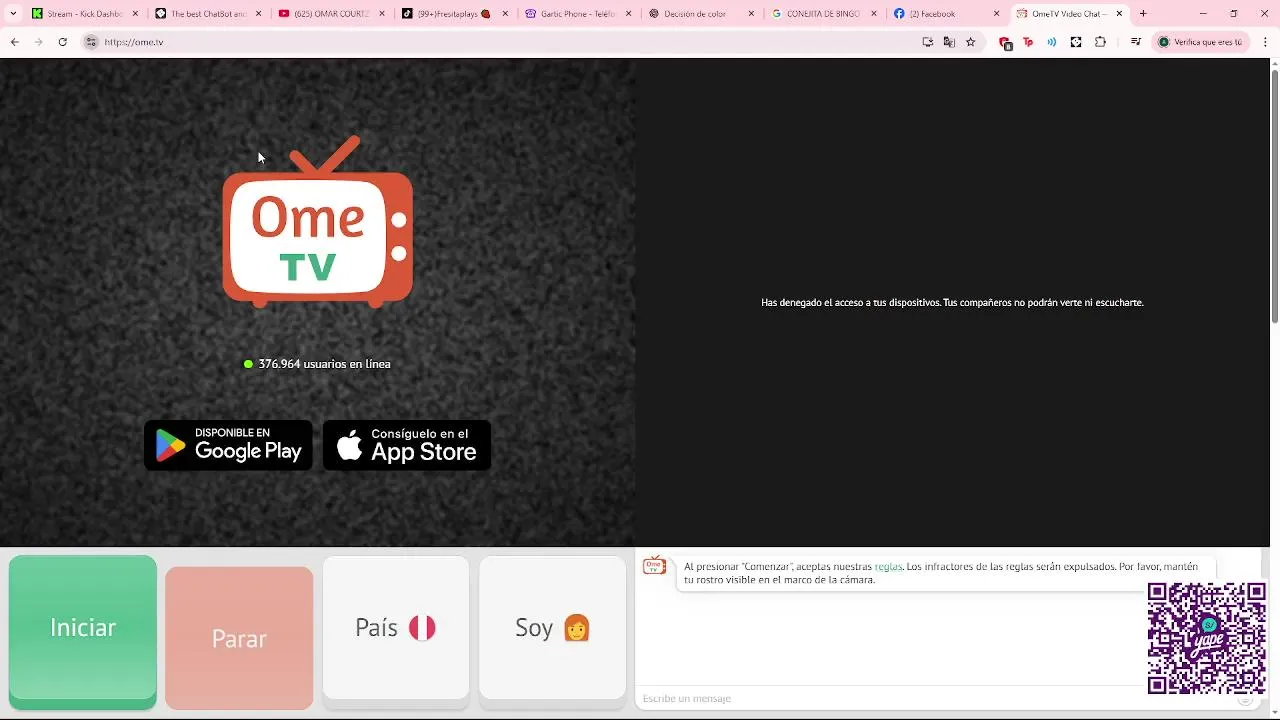Open the black square face extension icon
1280x720 pixels.
tap(1076, 42)
